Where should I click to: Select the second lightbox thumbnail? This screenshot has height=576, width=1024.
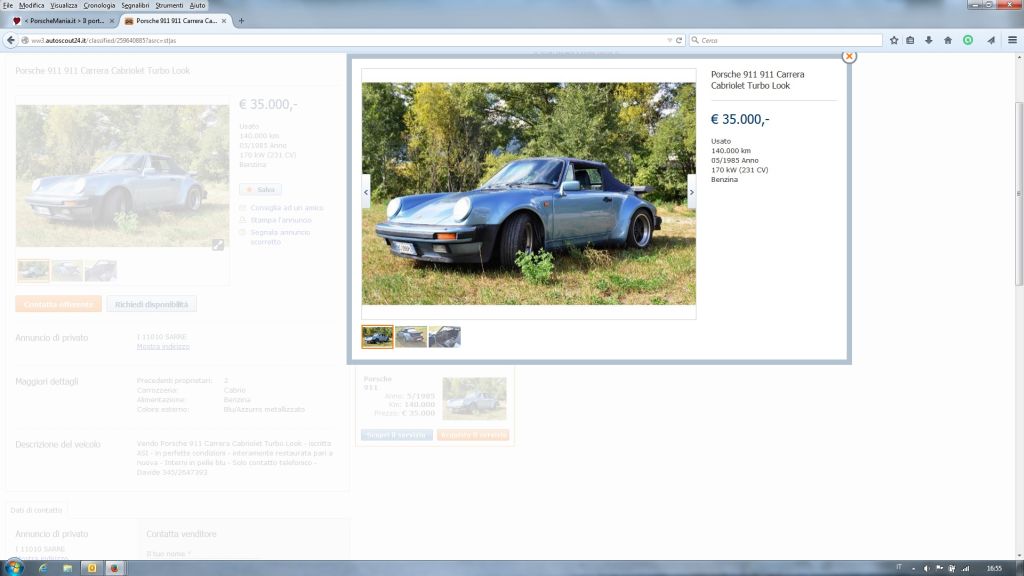(x=411, y=337)
